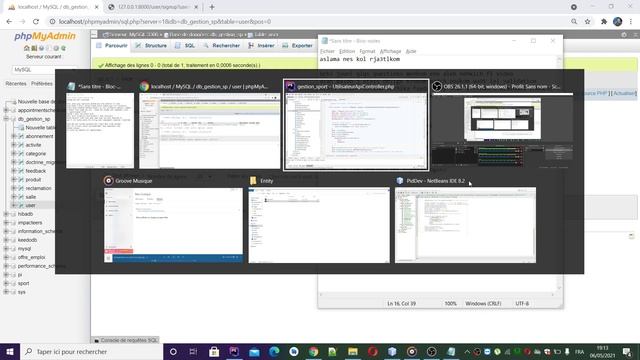640x360 pixels.
Task: Click Préférées tab in phpMyAdmin sidebar
Action: [42, 84]
